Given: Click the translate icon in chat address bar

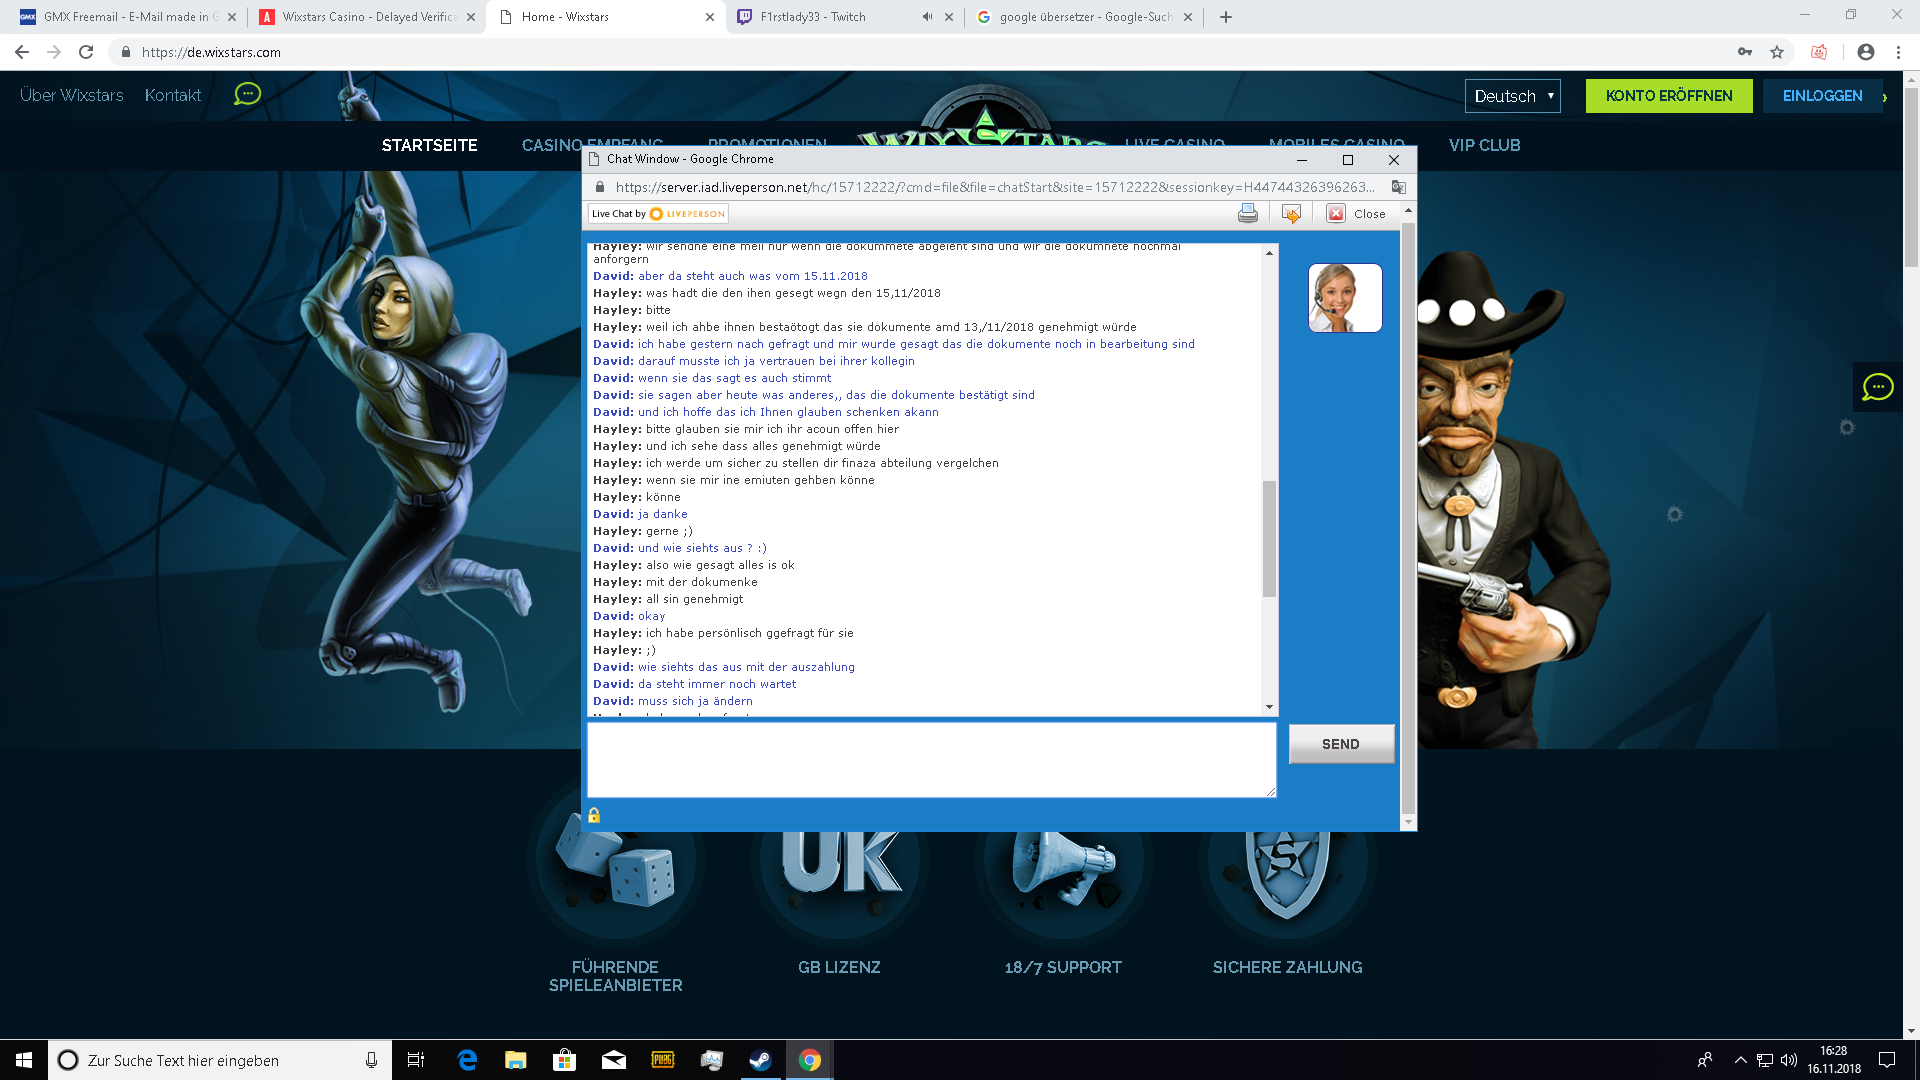Looking at the screenshot, I should coord(1398,187).
